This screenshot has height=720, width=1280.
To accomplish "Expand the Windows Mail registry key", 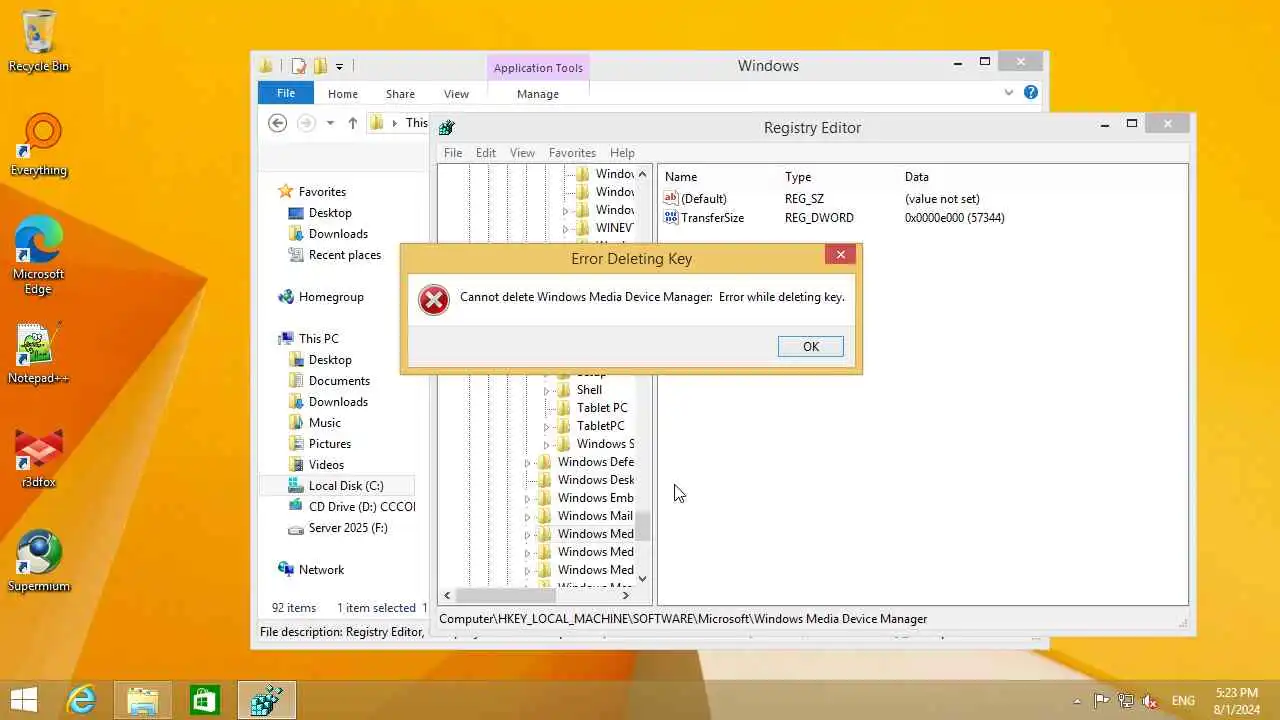I will [528, 516].
